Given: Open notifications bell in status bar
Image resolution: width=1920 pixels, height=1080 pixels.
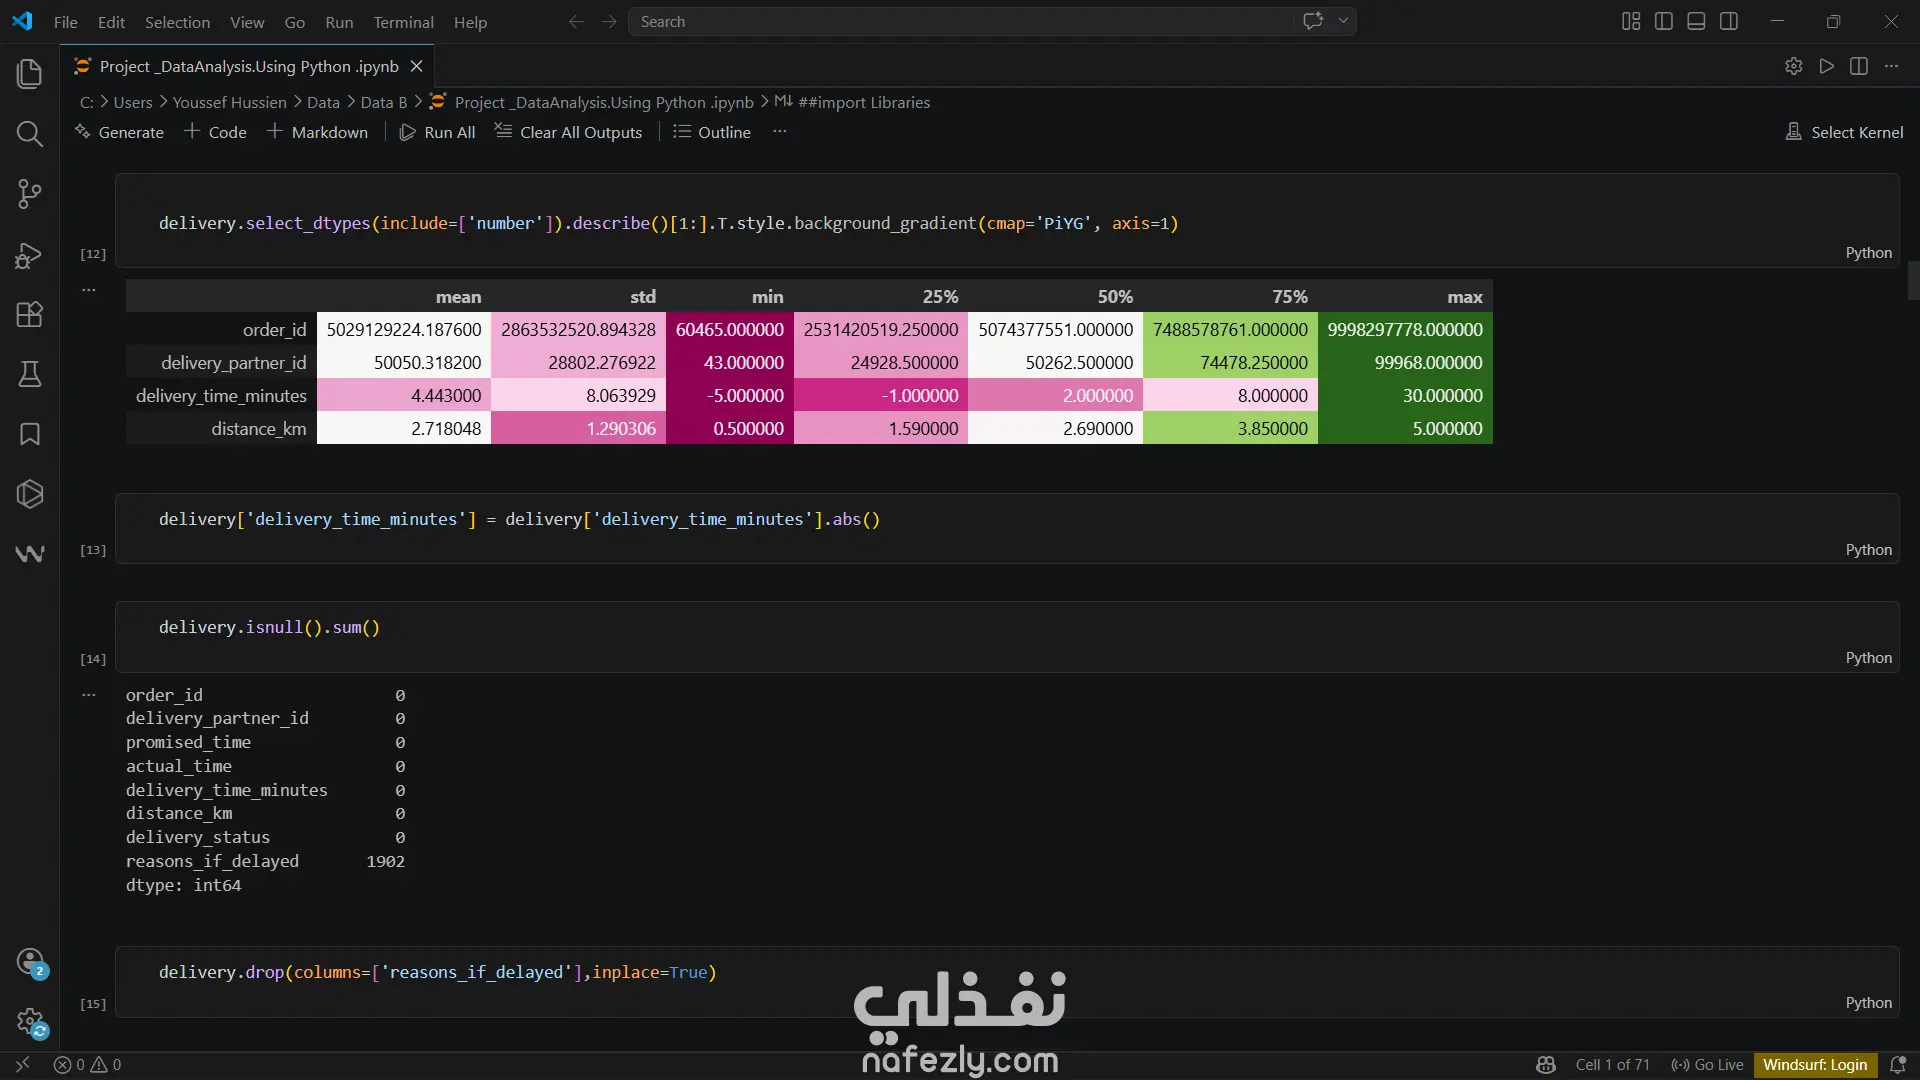Looking at the screenshot, I should point(1897,1065).
